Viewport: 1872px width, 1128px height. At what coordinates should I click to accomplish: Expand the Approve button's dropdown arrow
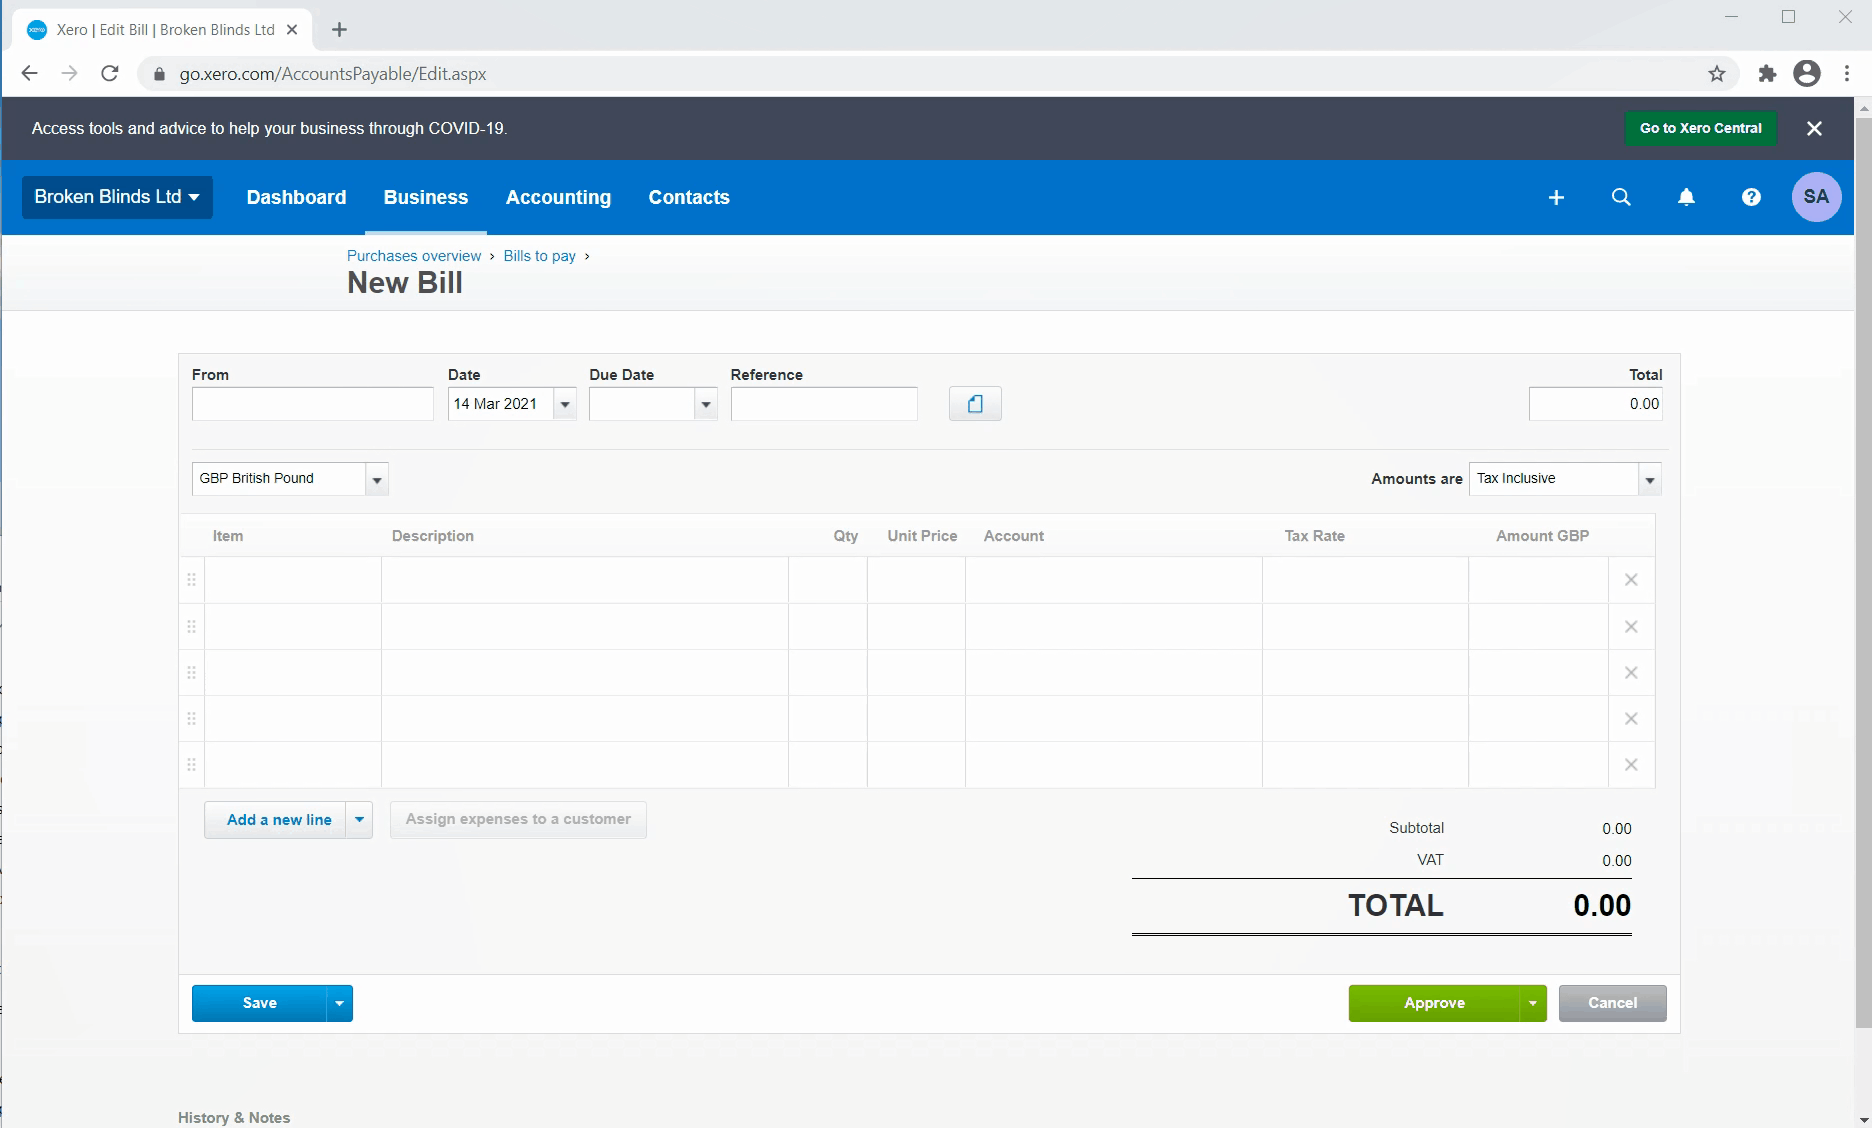click(1532, 1003)
